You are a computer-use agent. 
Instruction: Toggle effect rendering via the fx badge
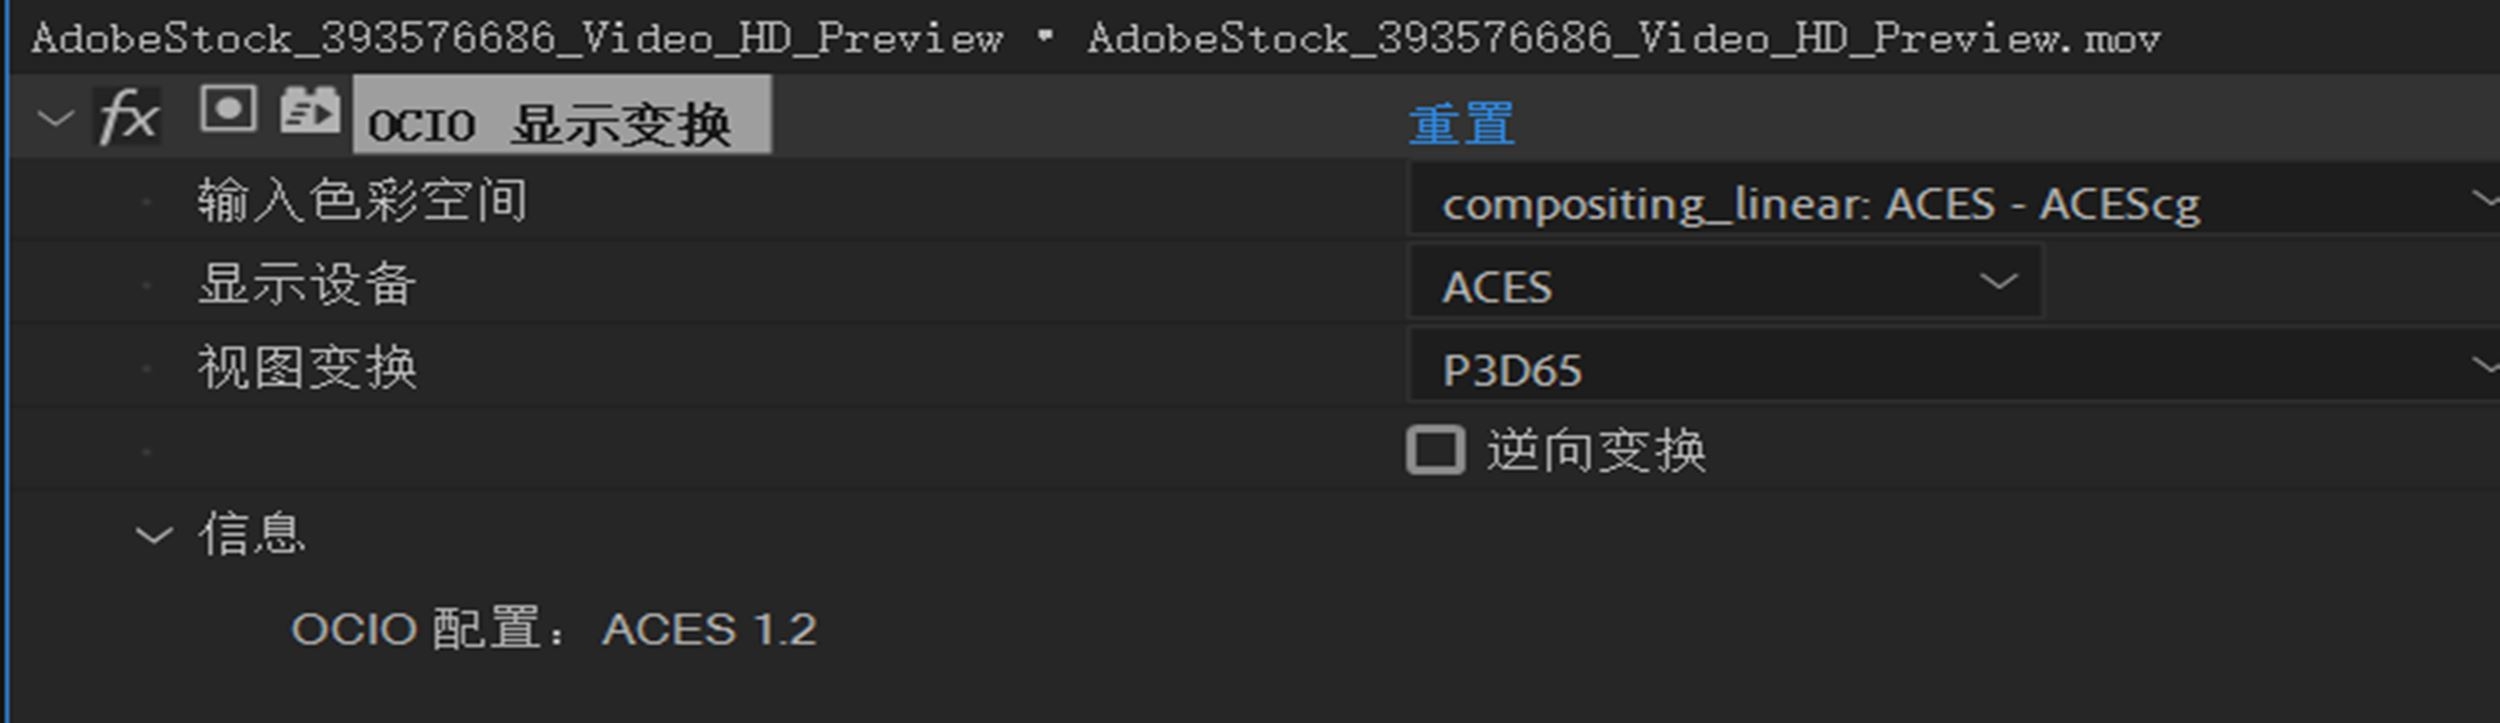click(x=128, y=117)
